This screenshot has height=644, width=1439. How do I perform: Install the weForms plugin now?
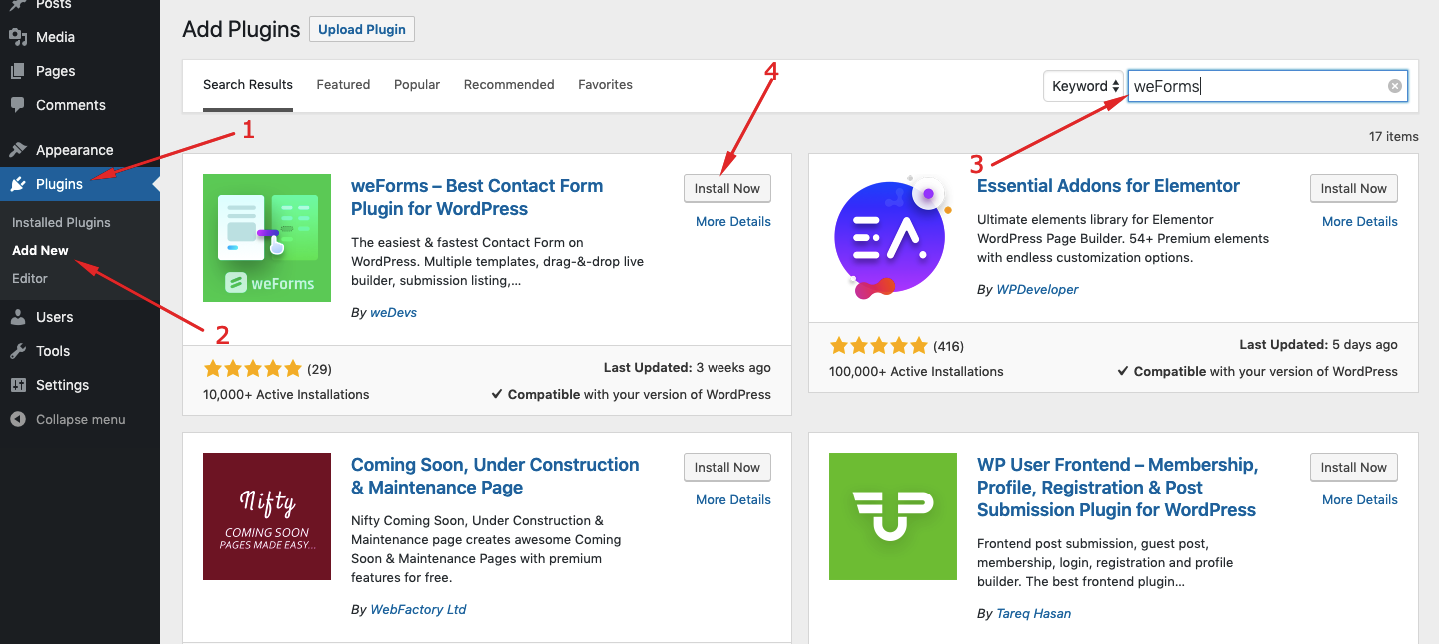pyautogui.click(x=727, y=188)
